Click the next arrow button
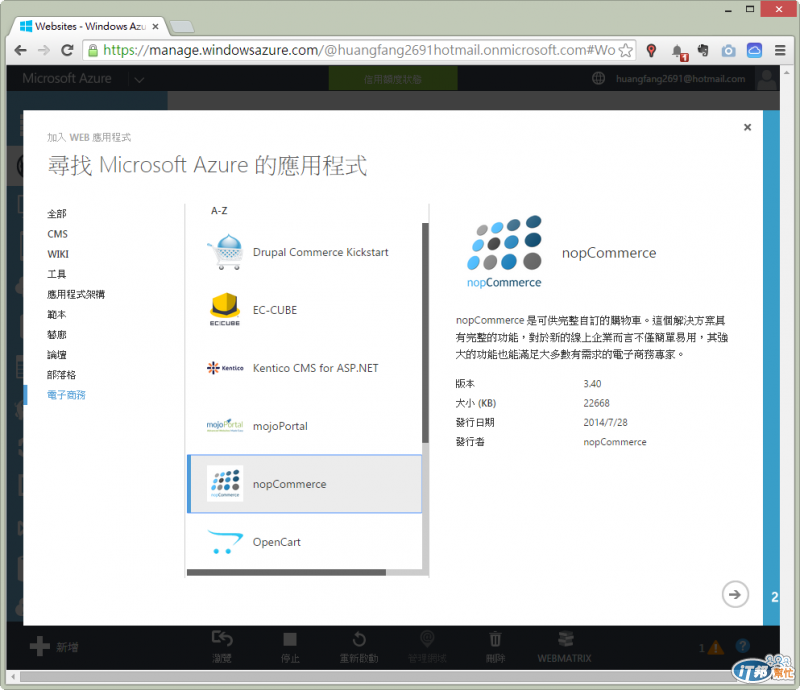Viewport: 800px width, 690px height. pos(735,594)
